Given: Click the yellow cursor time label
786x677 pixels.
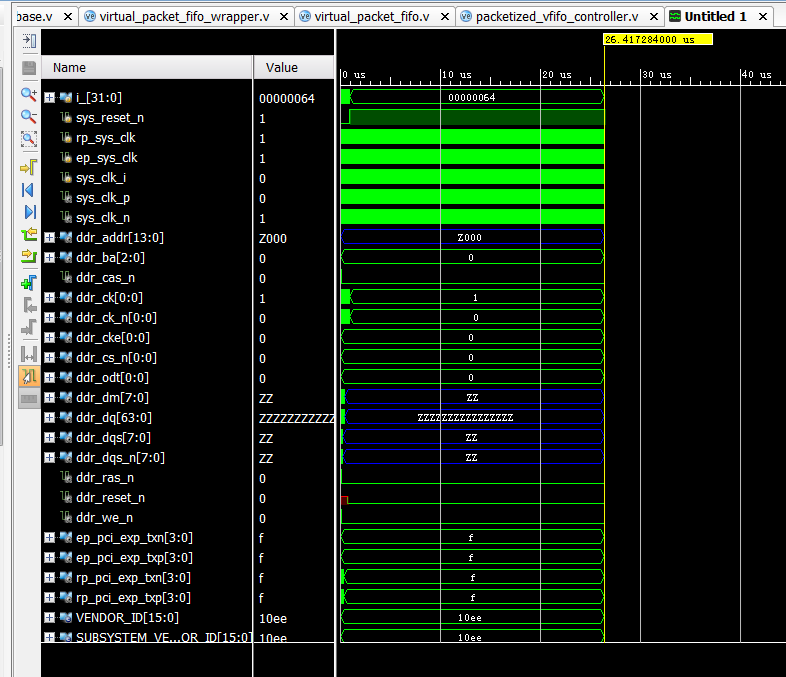Looking at the screenshot, I should click(657, 39).
